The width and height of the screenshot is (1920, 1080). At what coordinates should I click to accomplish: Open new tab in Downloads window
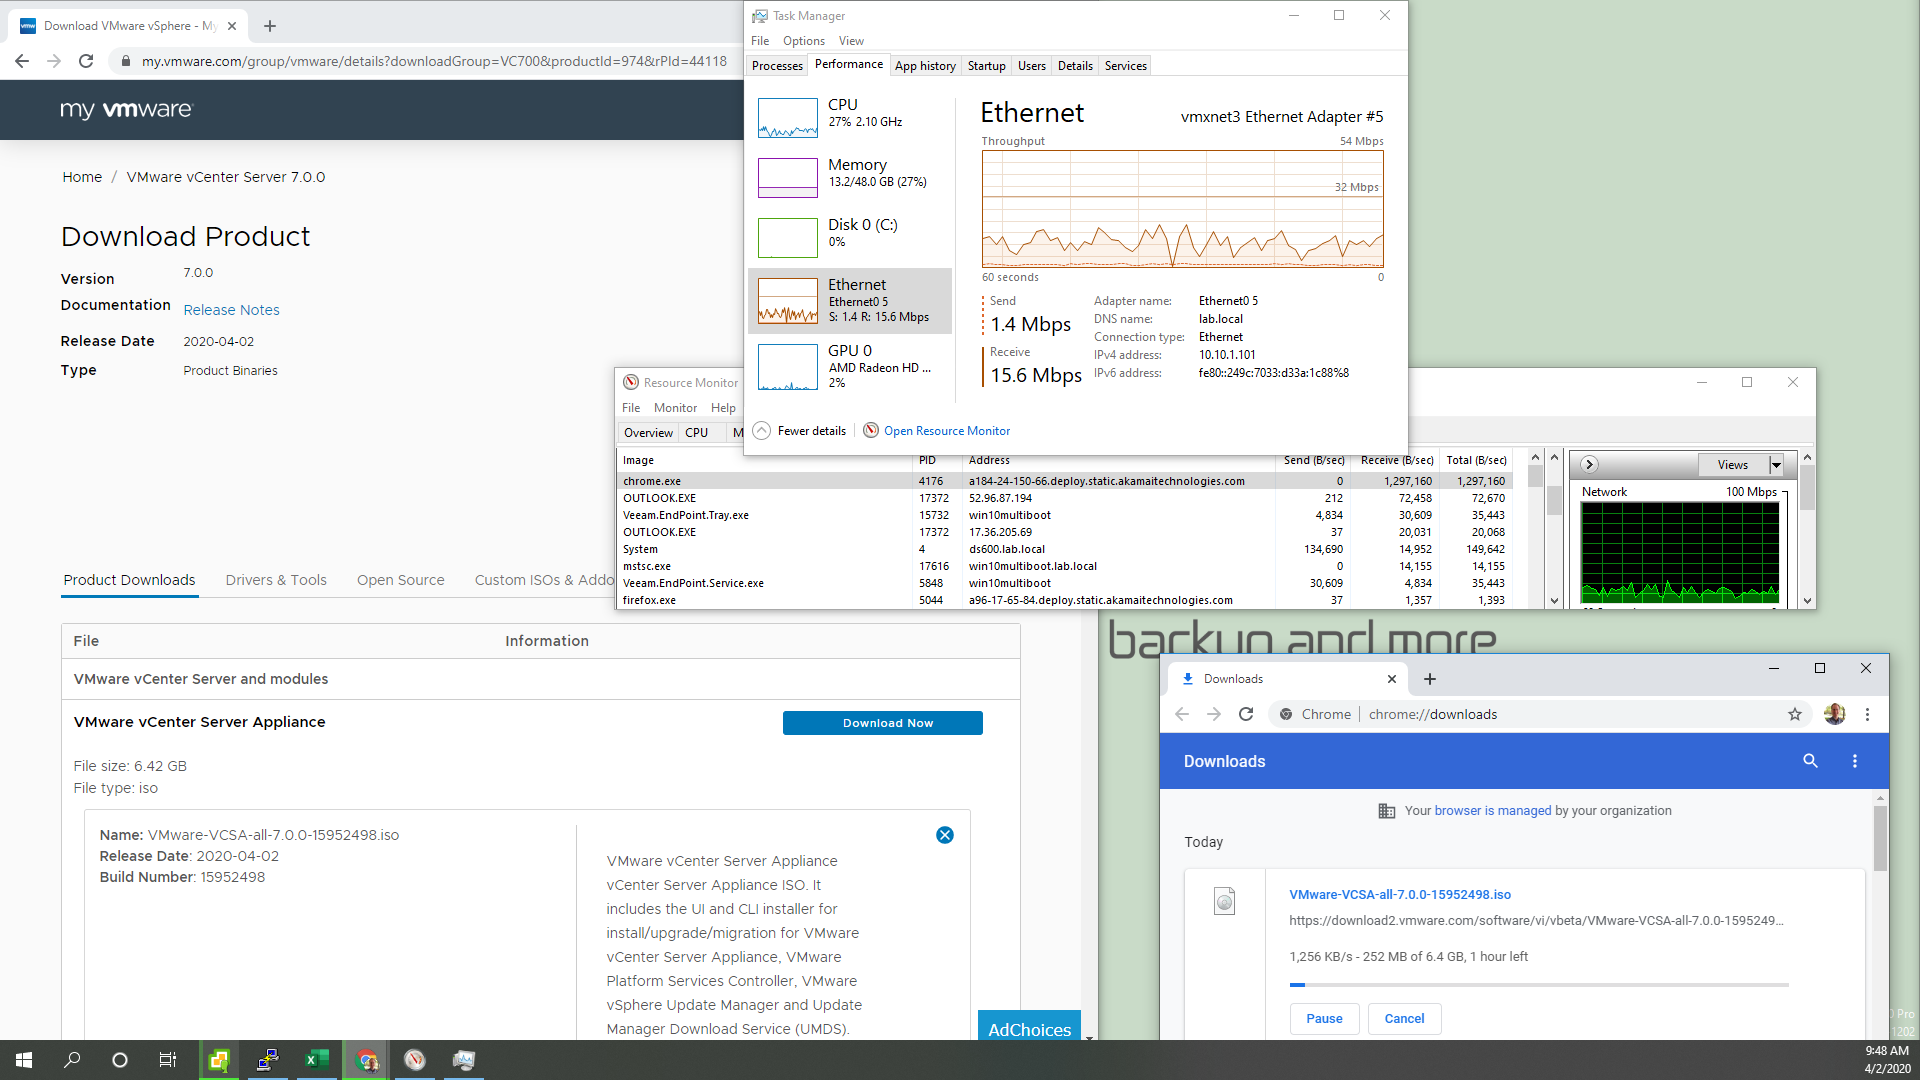pos(1430,679)
